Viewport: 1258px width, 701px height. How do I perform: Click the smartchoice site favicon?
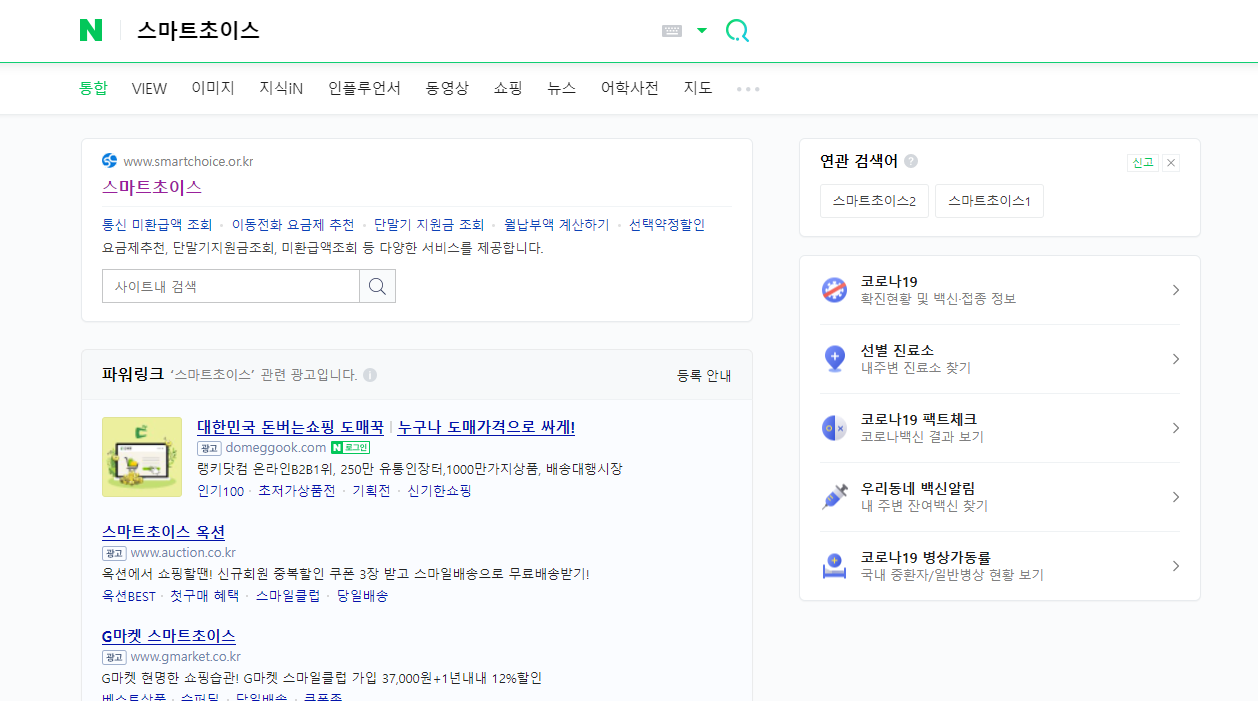click(110, 161)
